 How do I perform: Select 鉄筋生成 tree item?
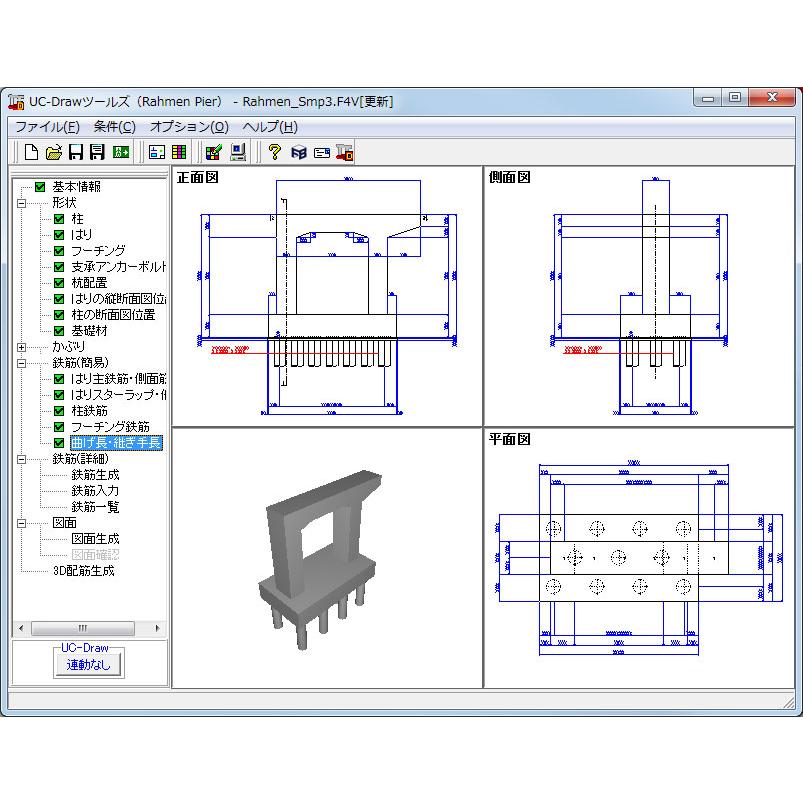(95, 475)
